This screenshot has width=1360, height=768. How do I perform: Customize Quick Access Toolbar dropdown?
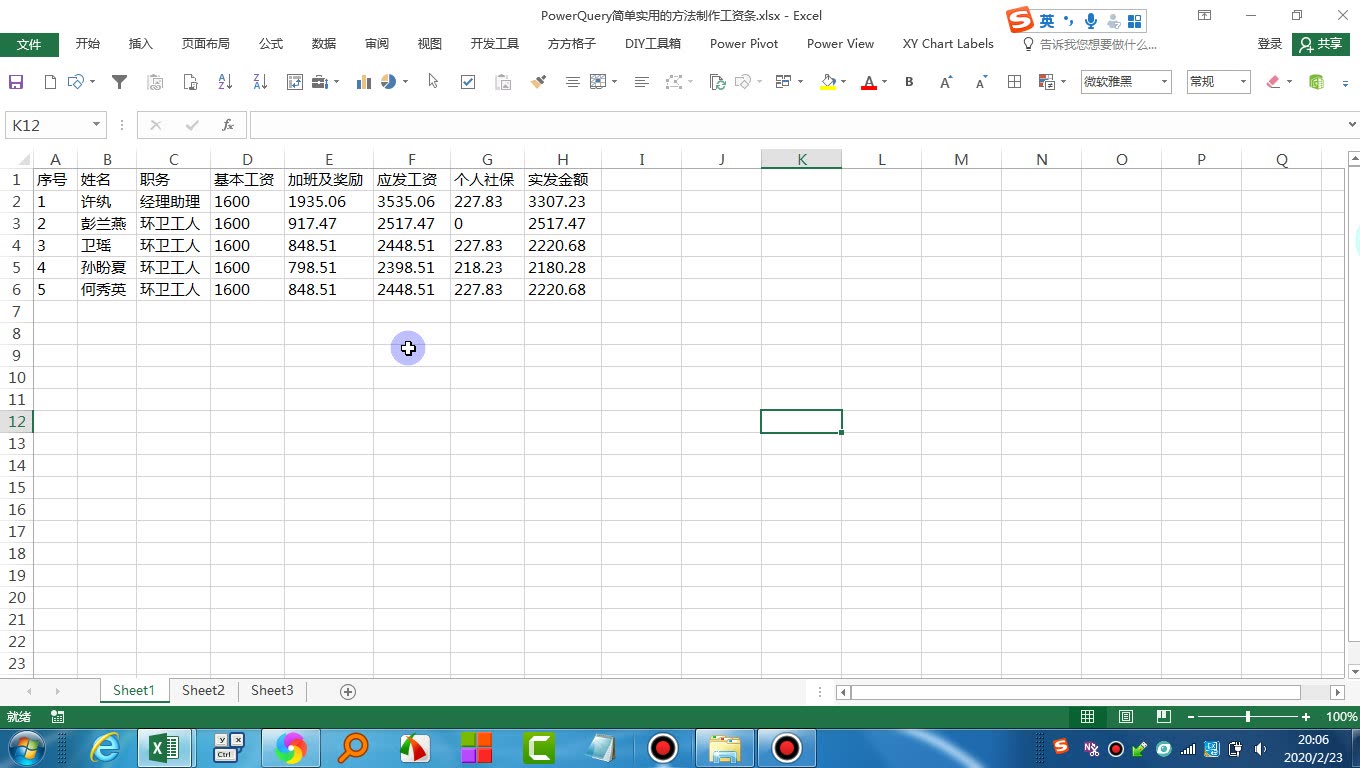1345,83
